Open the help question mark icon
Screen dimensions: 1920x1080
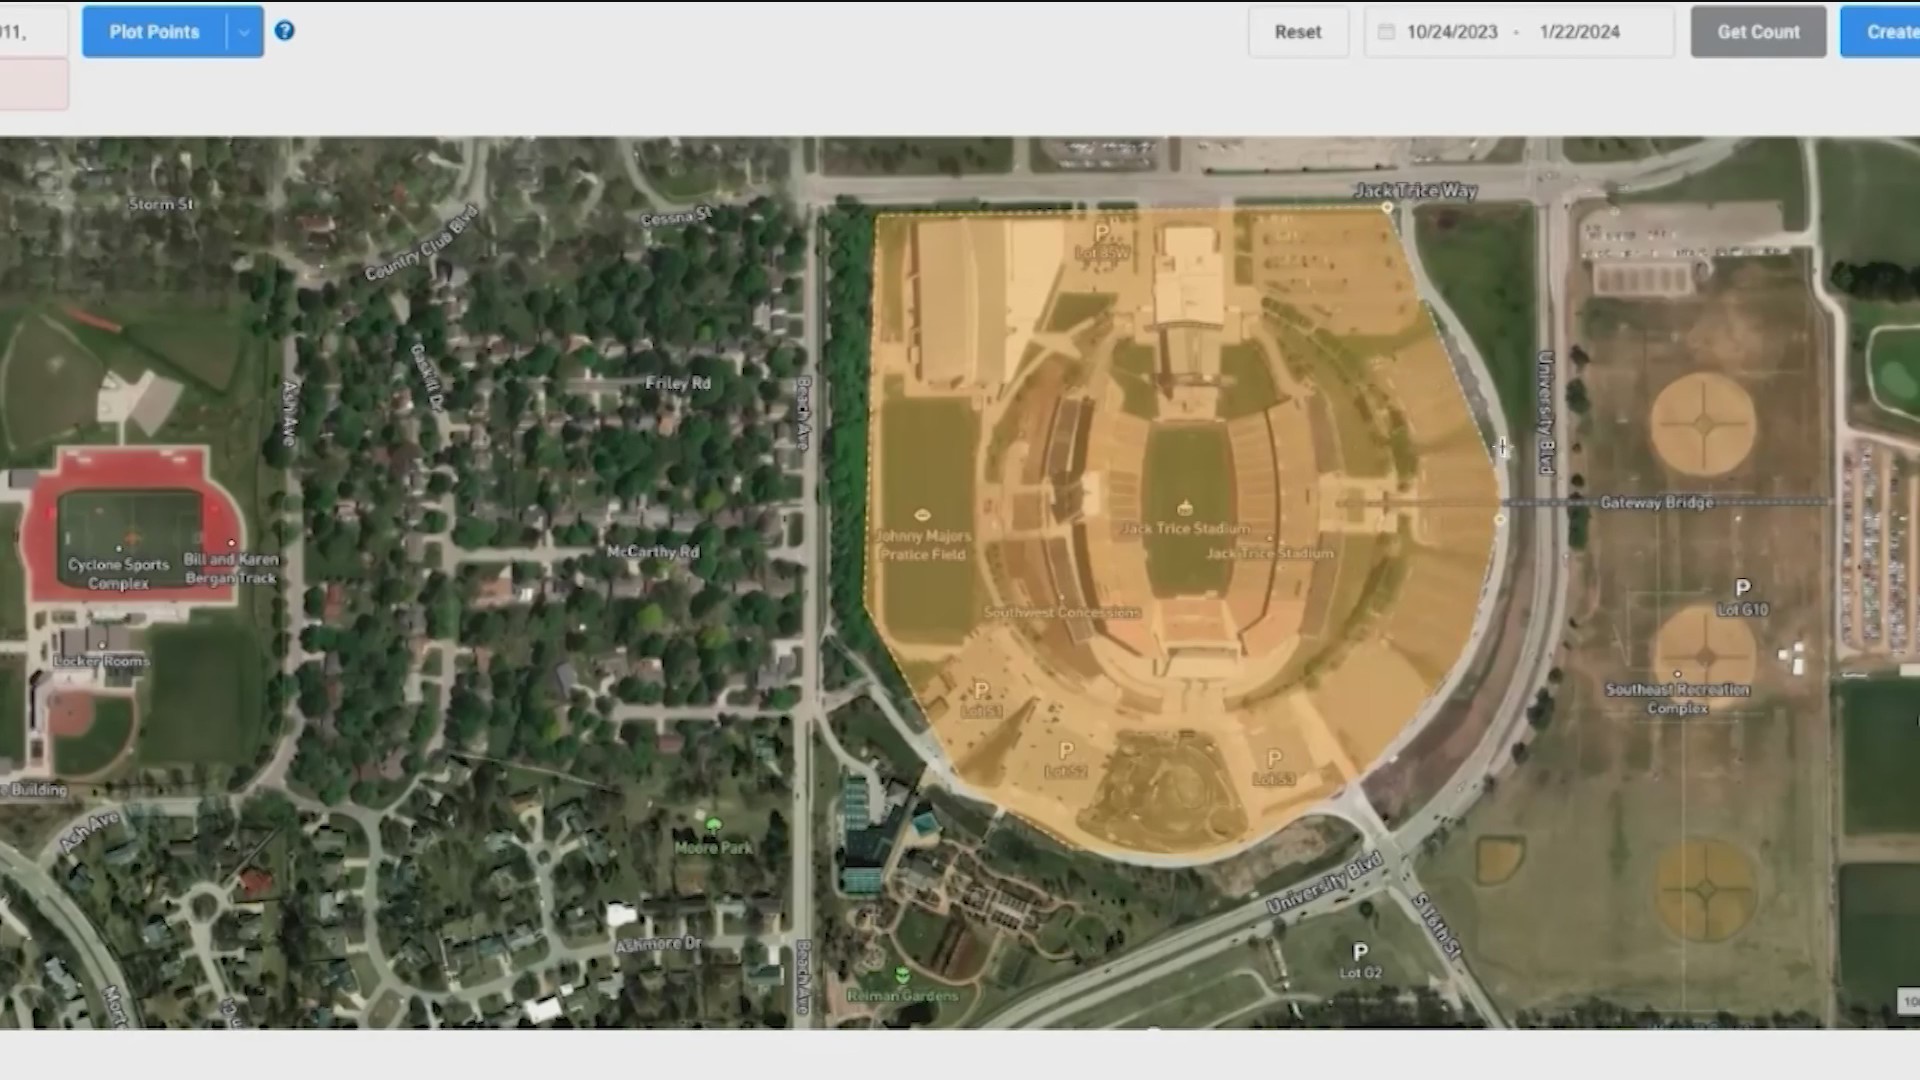click(x=286, y=31)
